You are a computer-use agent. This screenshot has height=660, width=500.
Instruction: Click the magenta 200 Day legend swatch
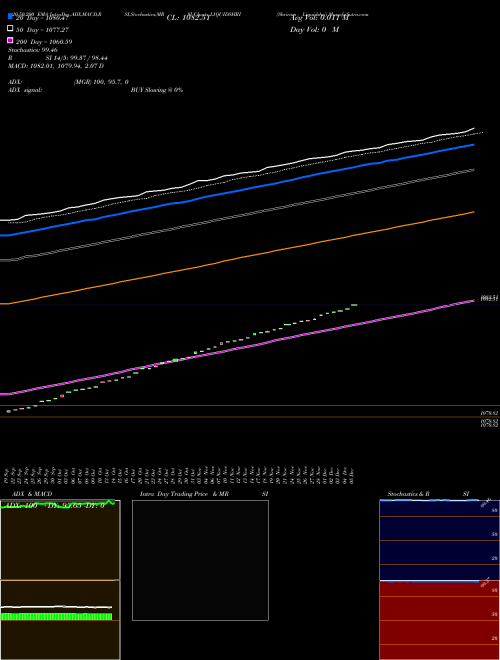10,40
